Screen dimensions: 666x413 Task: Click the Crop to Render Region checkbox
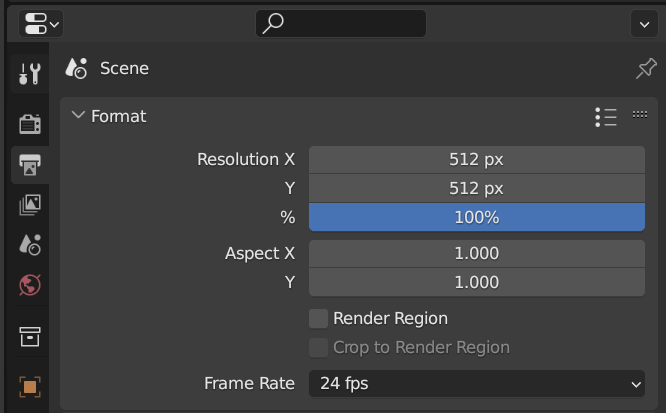(x=319, y=347)
